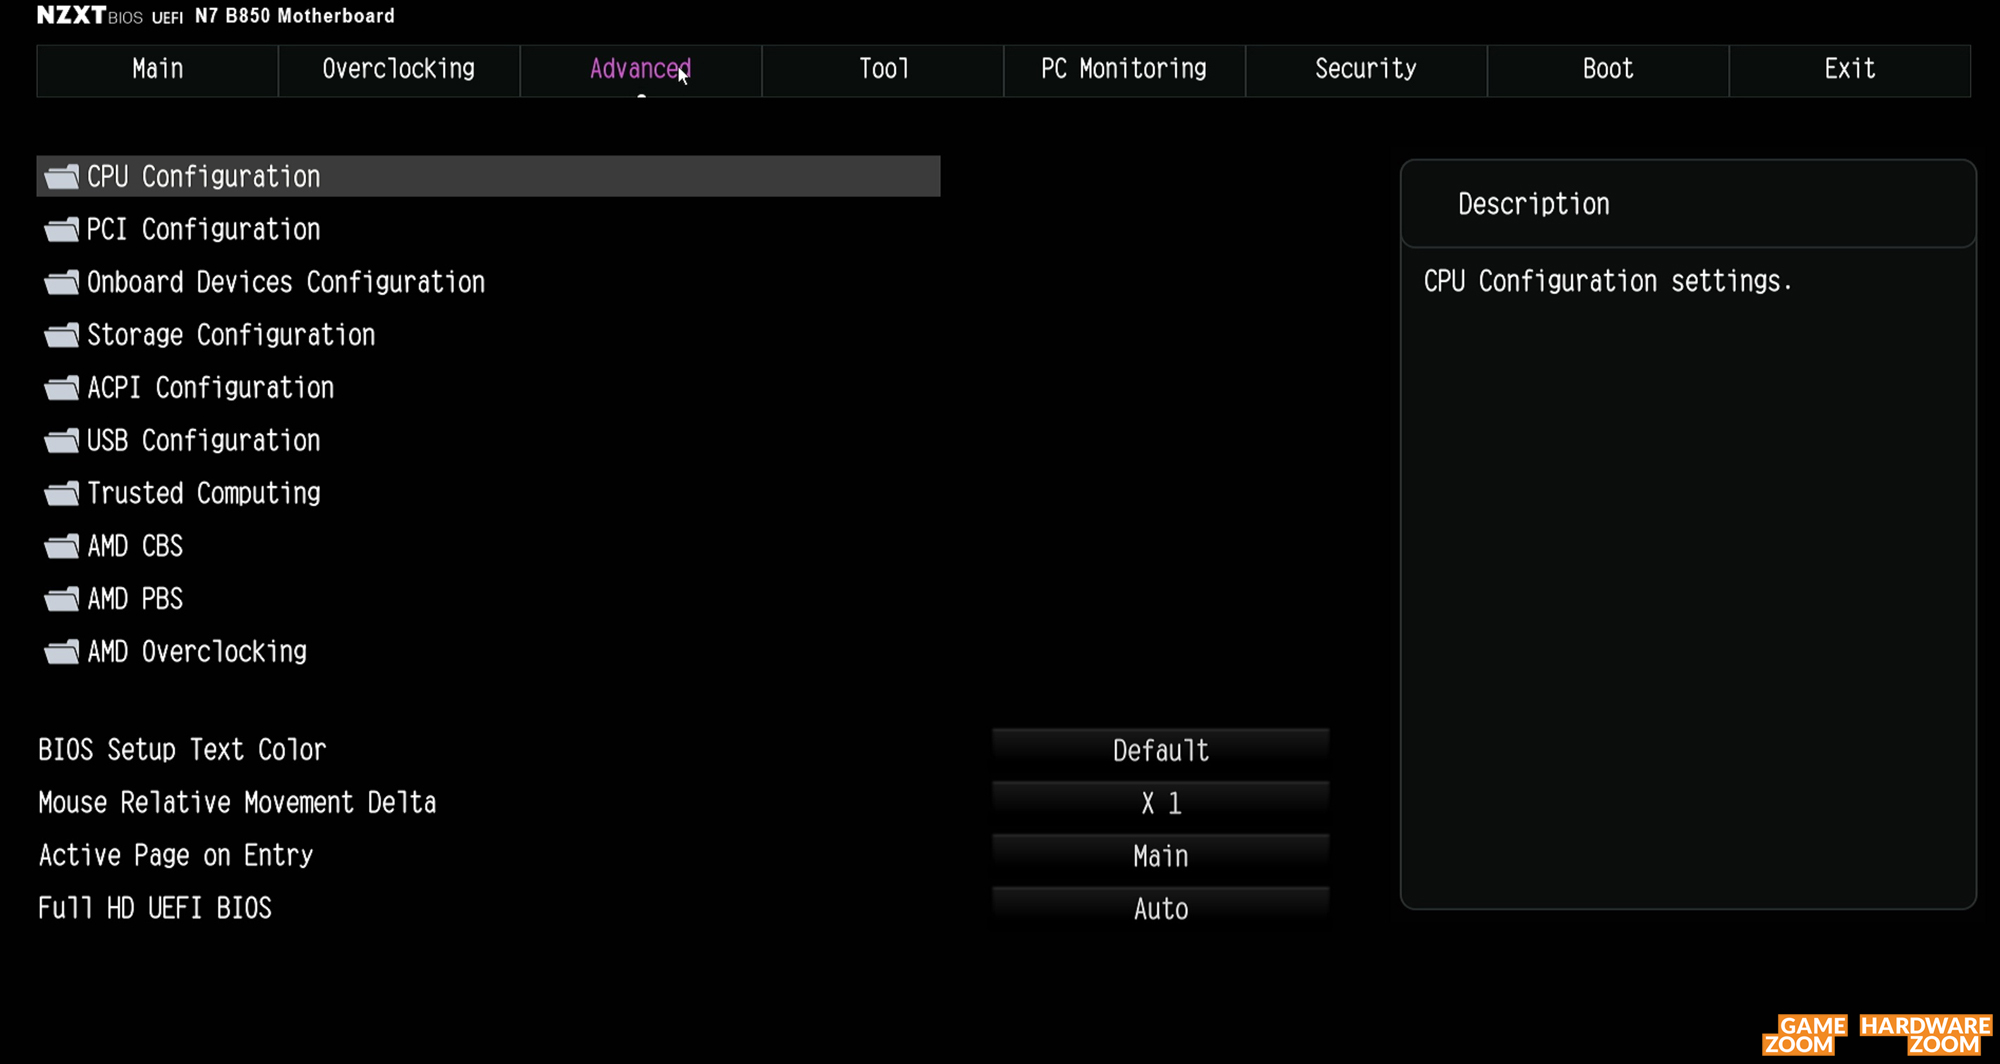Select the Full HD UEFI BIOS label

(155, 908)
